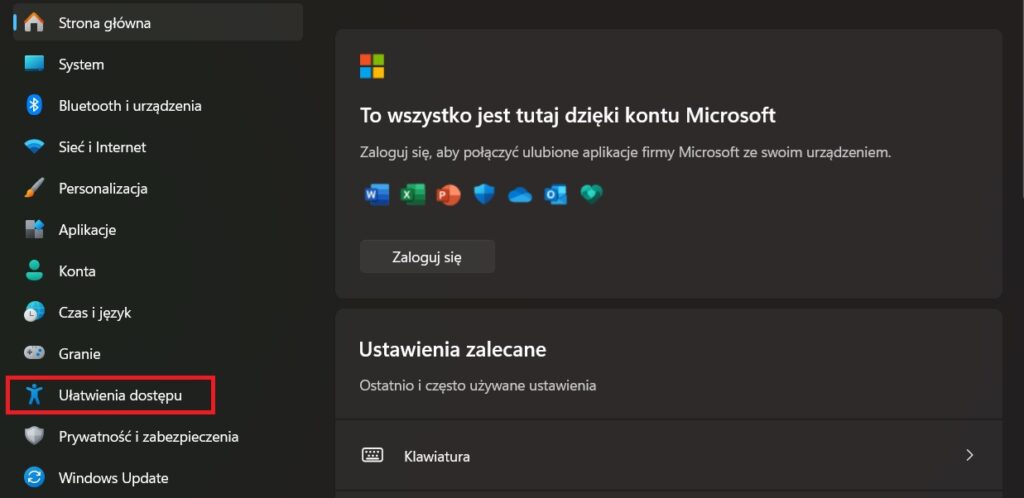Click the Microsoft Defender shield icon
Viewport: 1024px width, 498px height.
coord(484,194)
